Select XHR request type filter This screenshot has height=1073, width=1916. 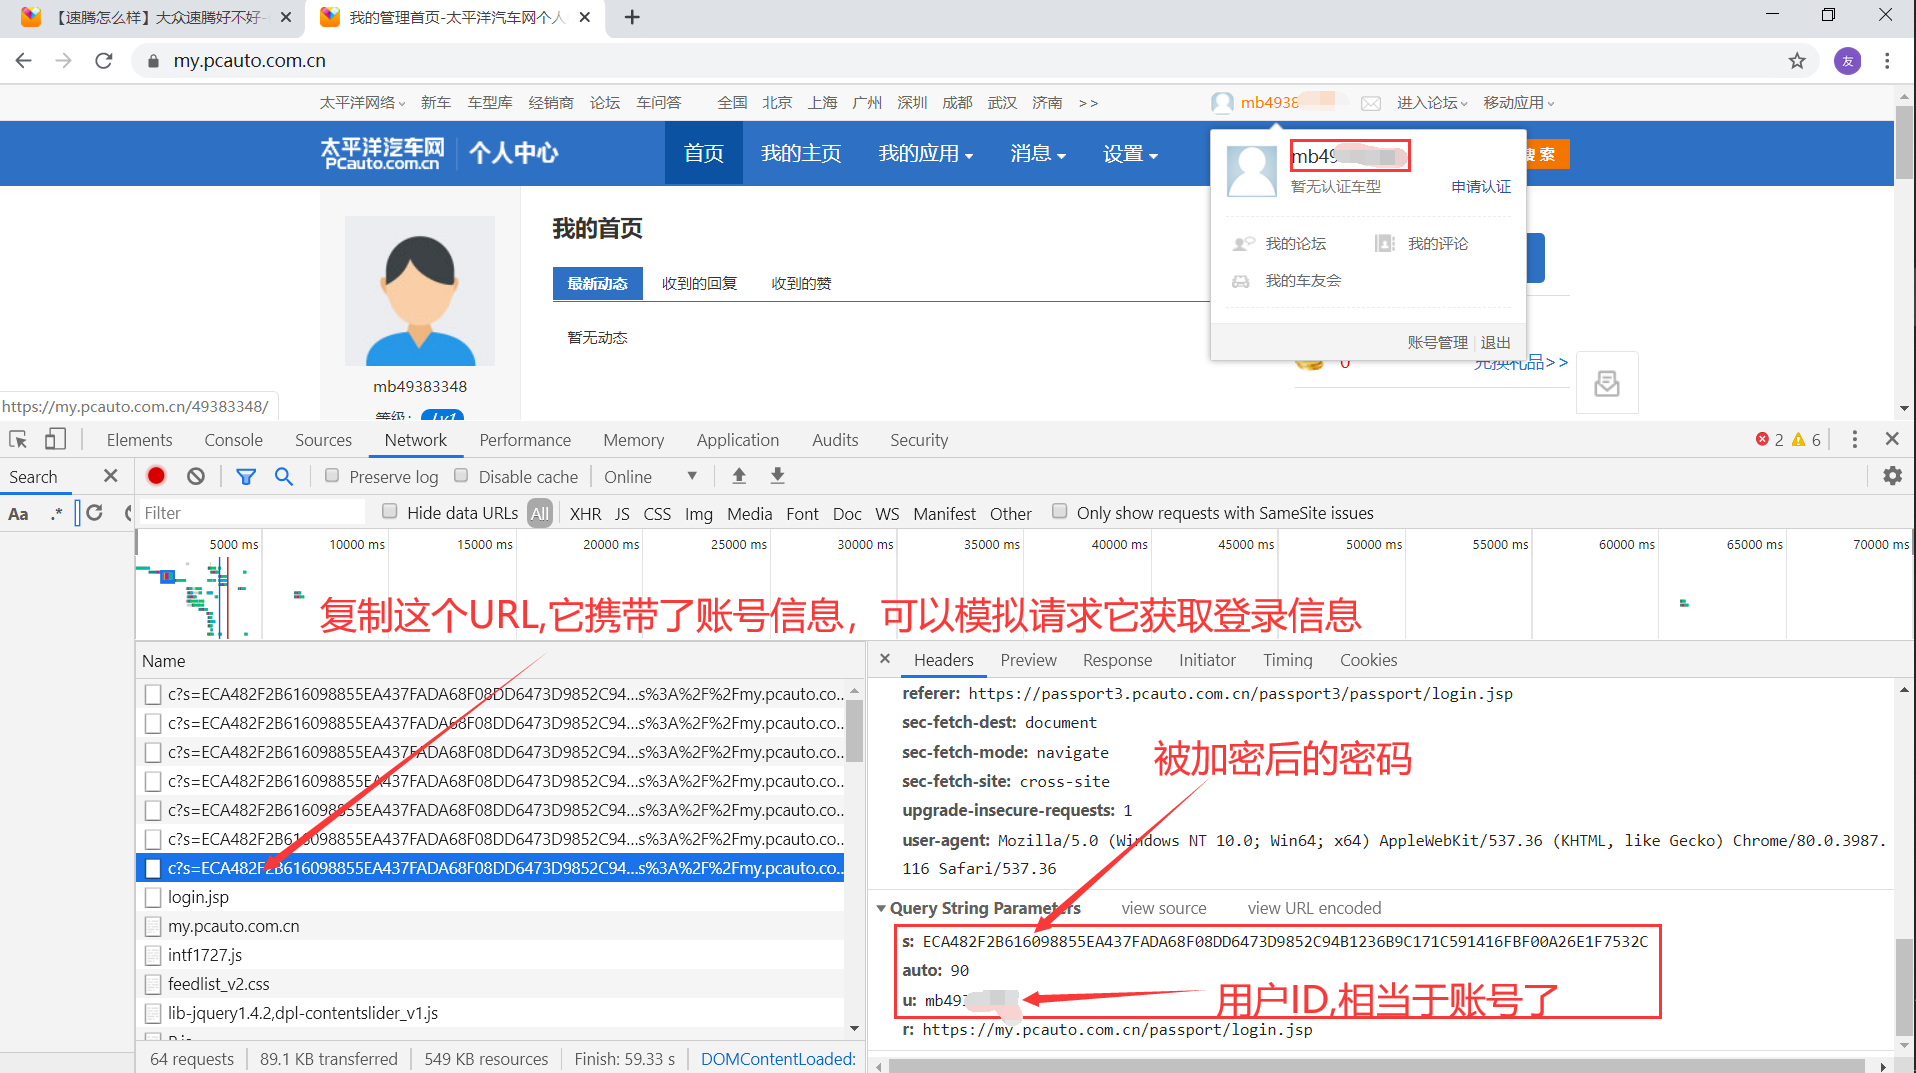[585, 513]
